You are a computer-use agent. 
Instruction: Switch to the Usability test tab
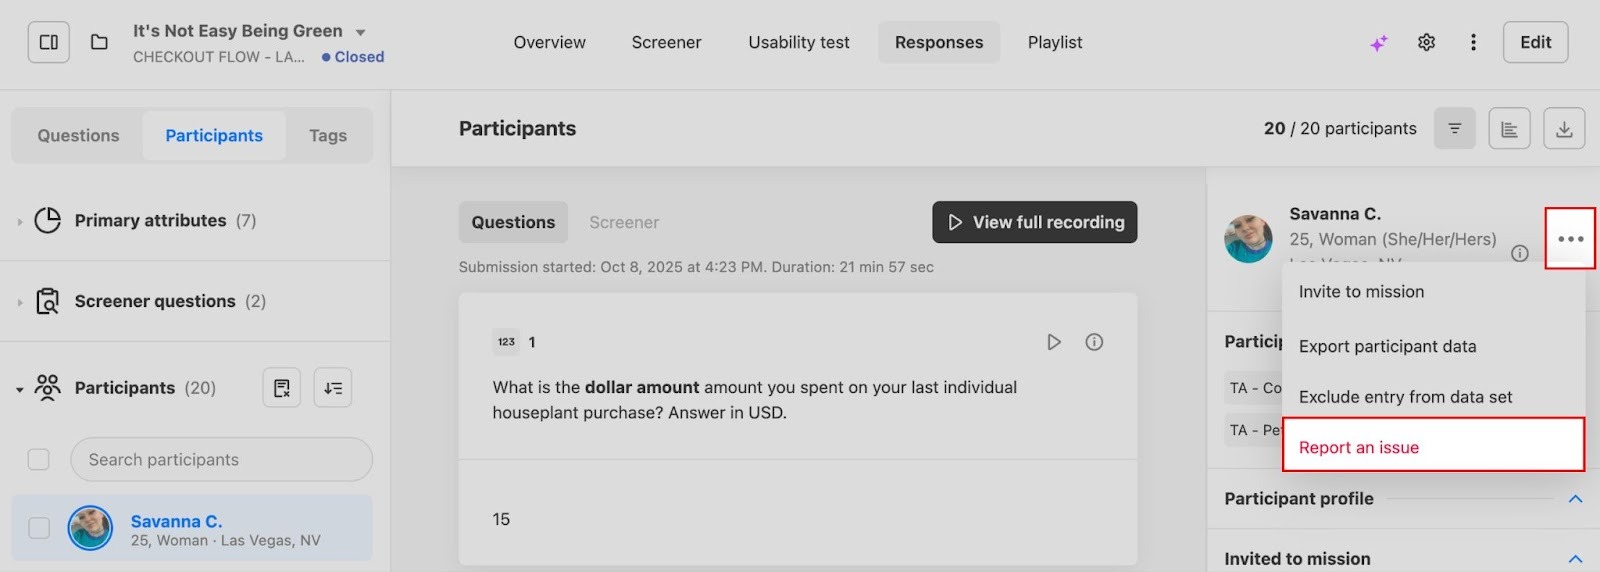point(798,42)
